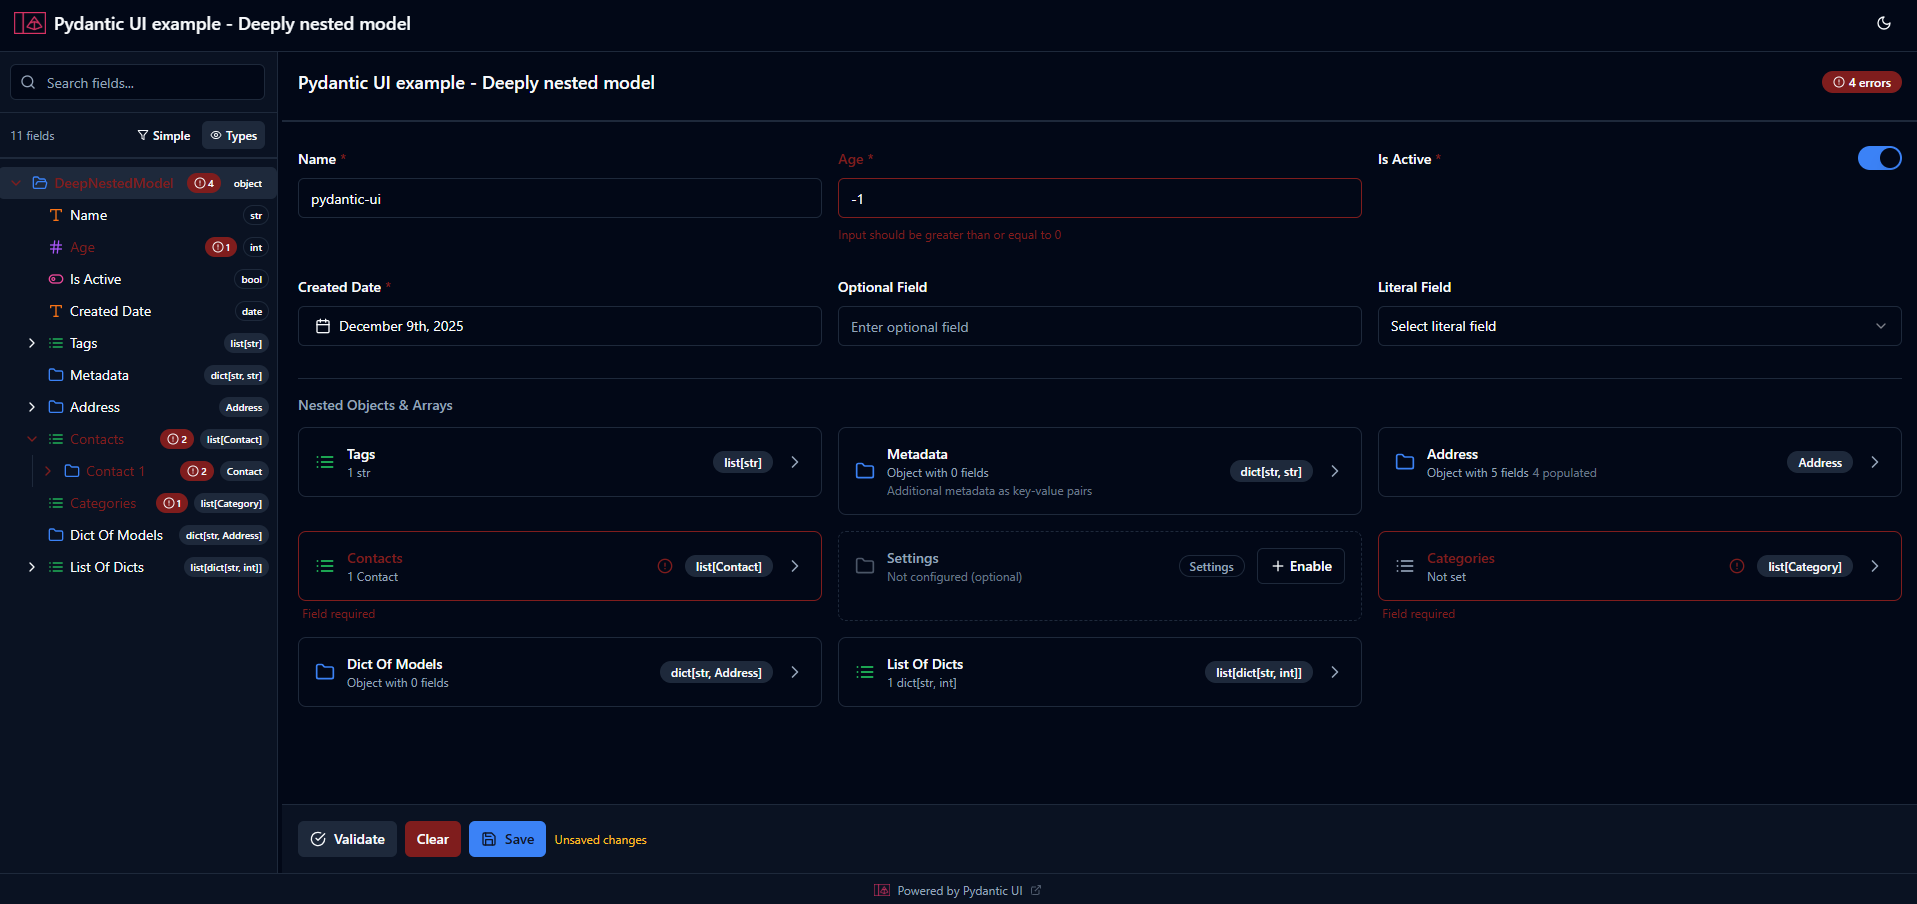Open external link icon in footer
Image resolution: width=1917 pixels, height=904 pixels.
click(x=1036, y=890)
